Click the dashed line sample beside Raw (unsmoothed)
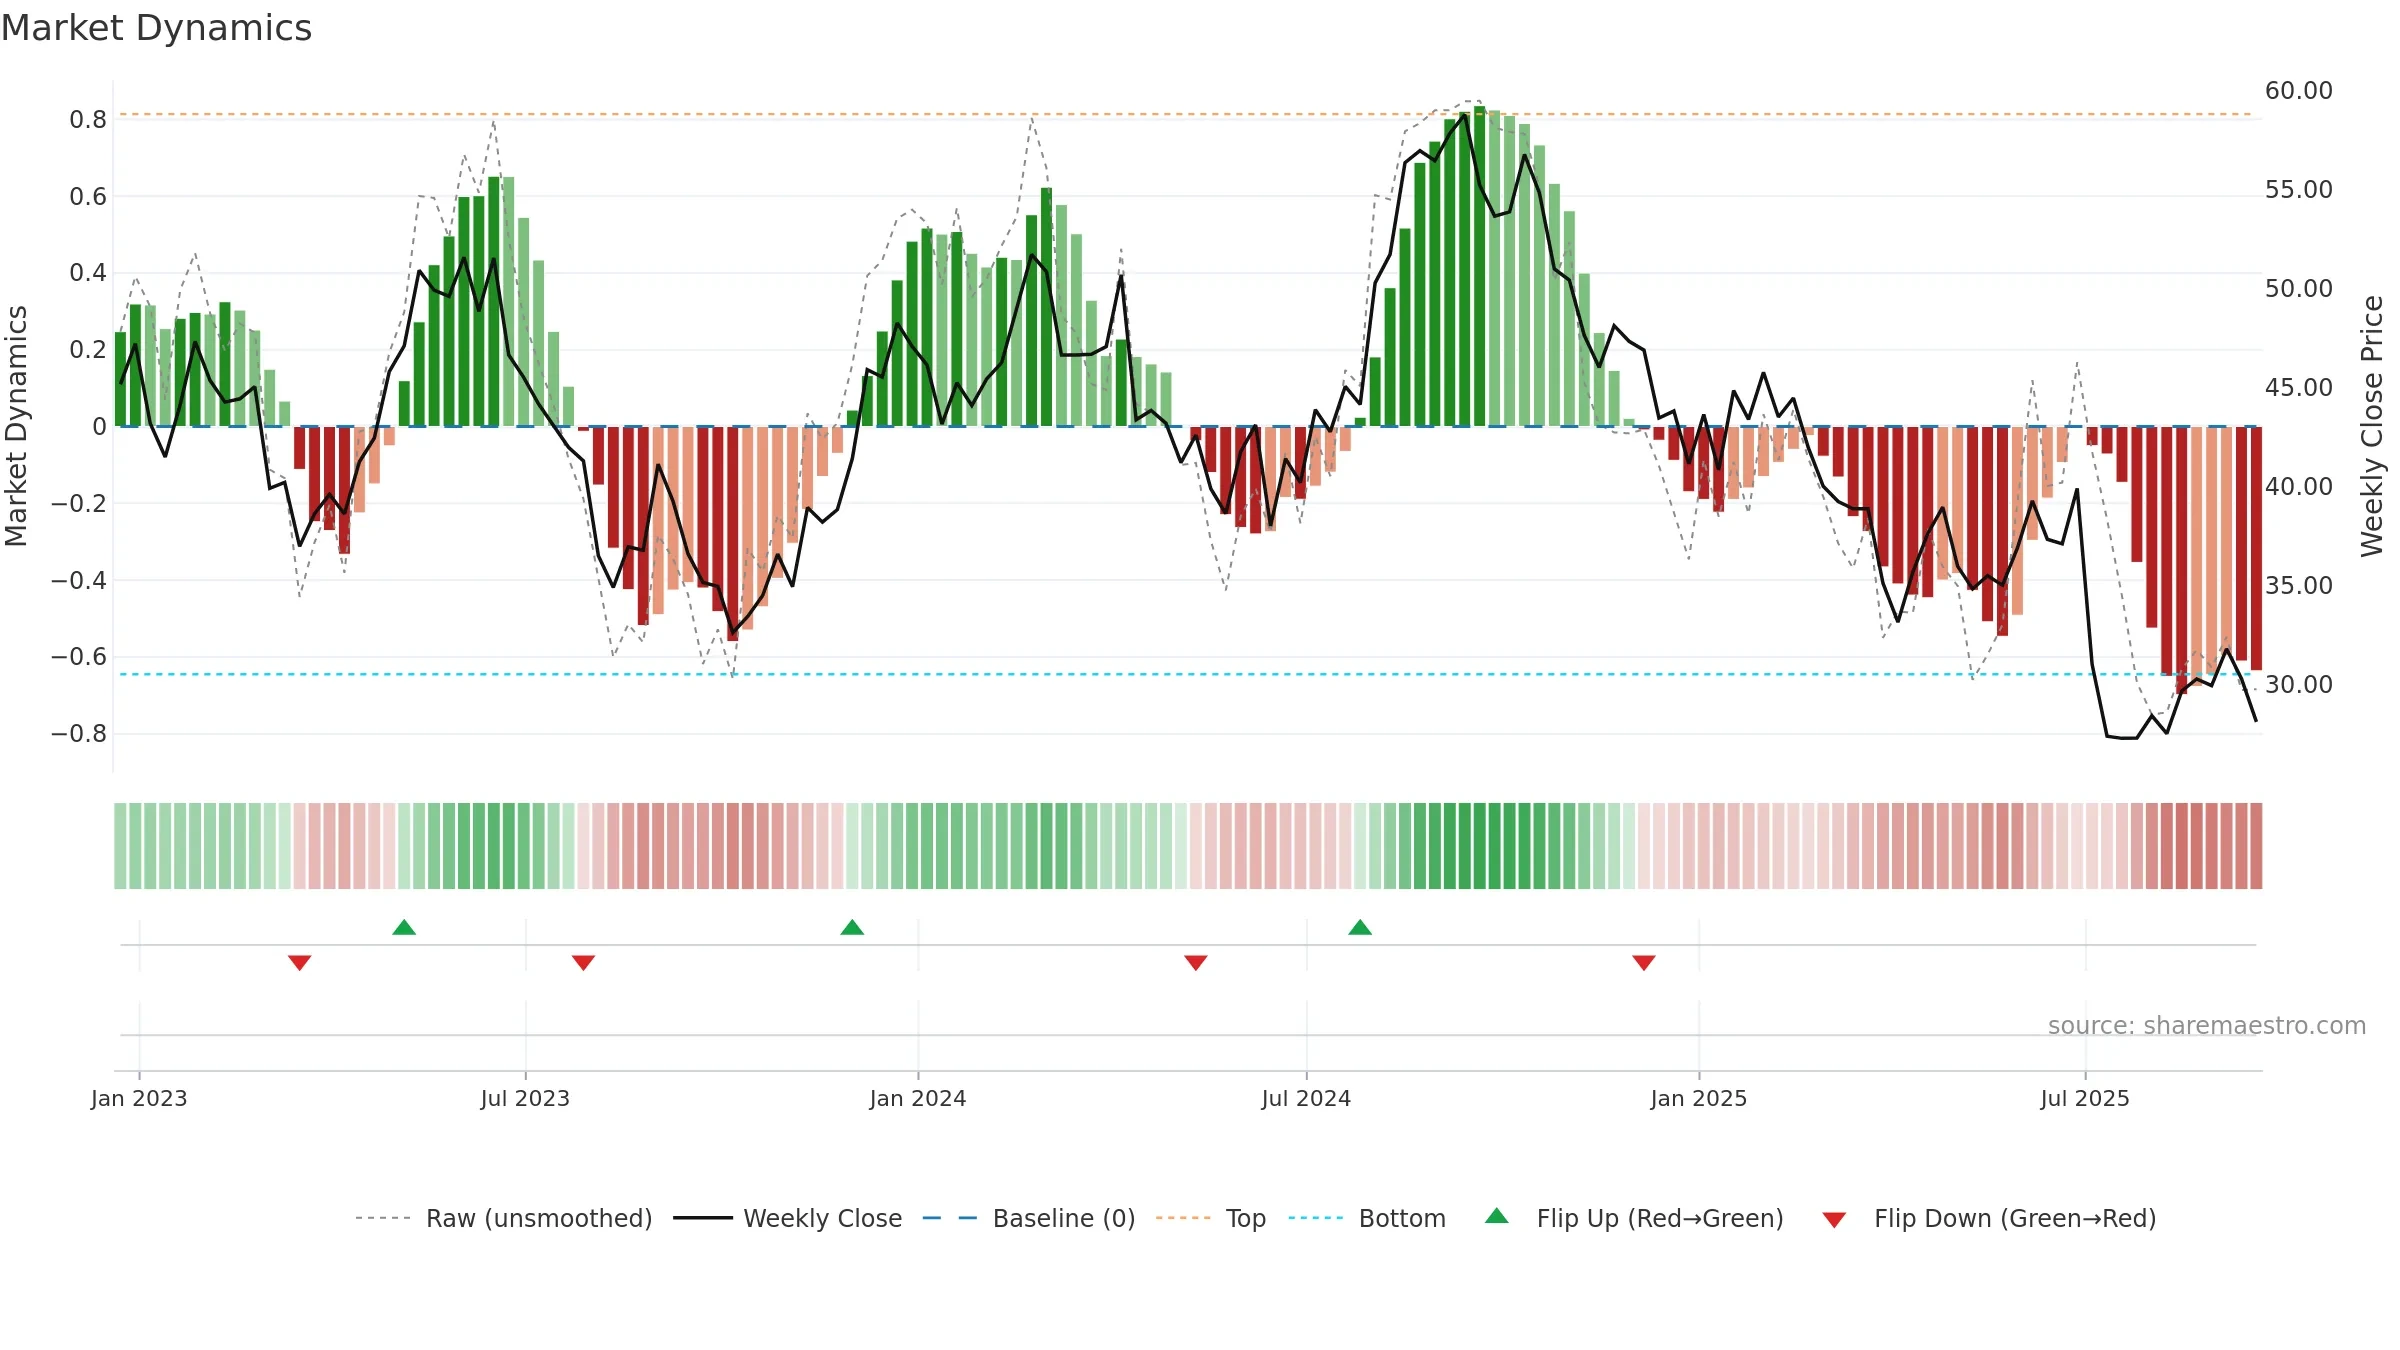Screen dimensions: 2400x1350 click(x=383, y=1218)
